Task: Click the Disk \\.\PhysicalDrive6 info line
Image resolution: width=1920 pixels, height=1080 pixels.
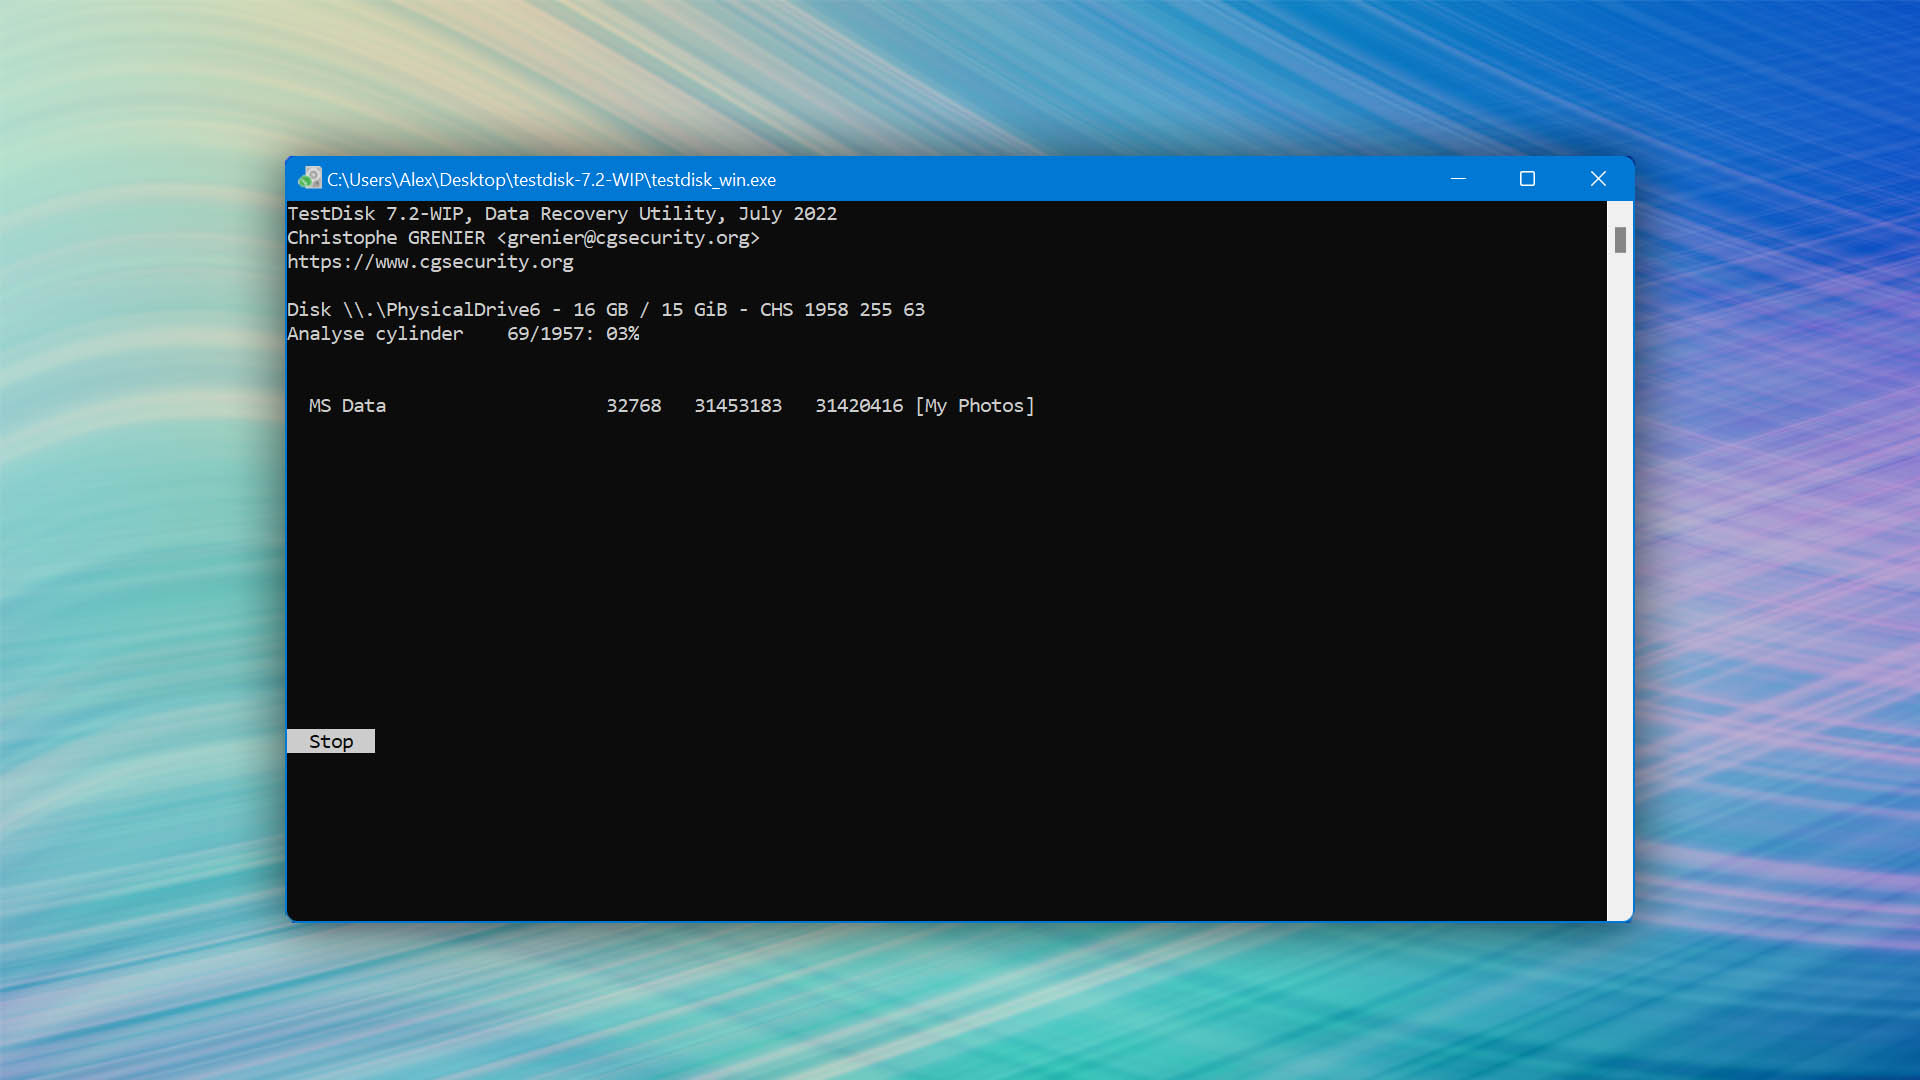Action: click(x=606, y=310)
